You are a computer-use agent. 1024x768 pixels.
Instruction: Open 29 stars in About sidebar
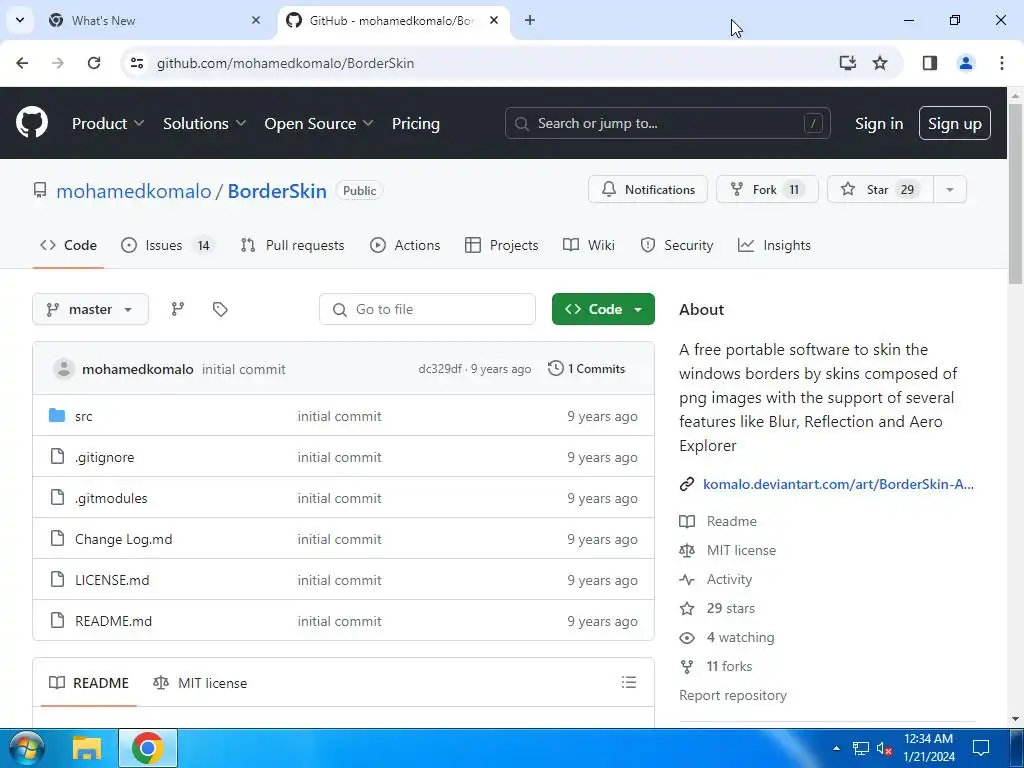pyautogui.click(x=730, y=608)
